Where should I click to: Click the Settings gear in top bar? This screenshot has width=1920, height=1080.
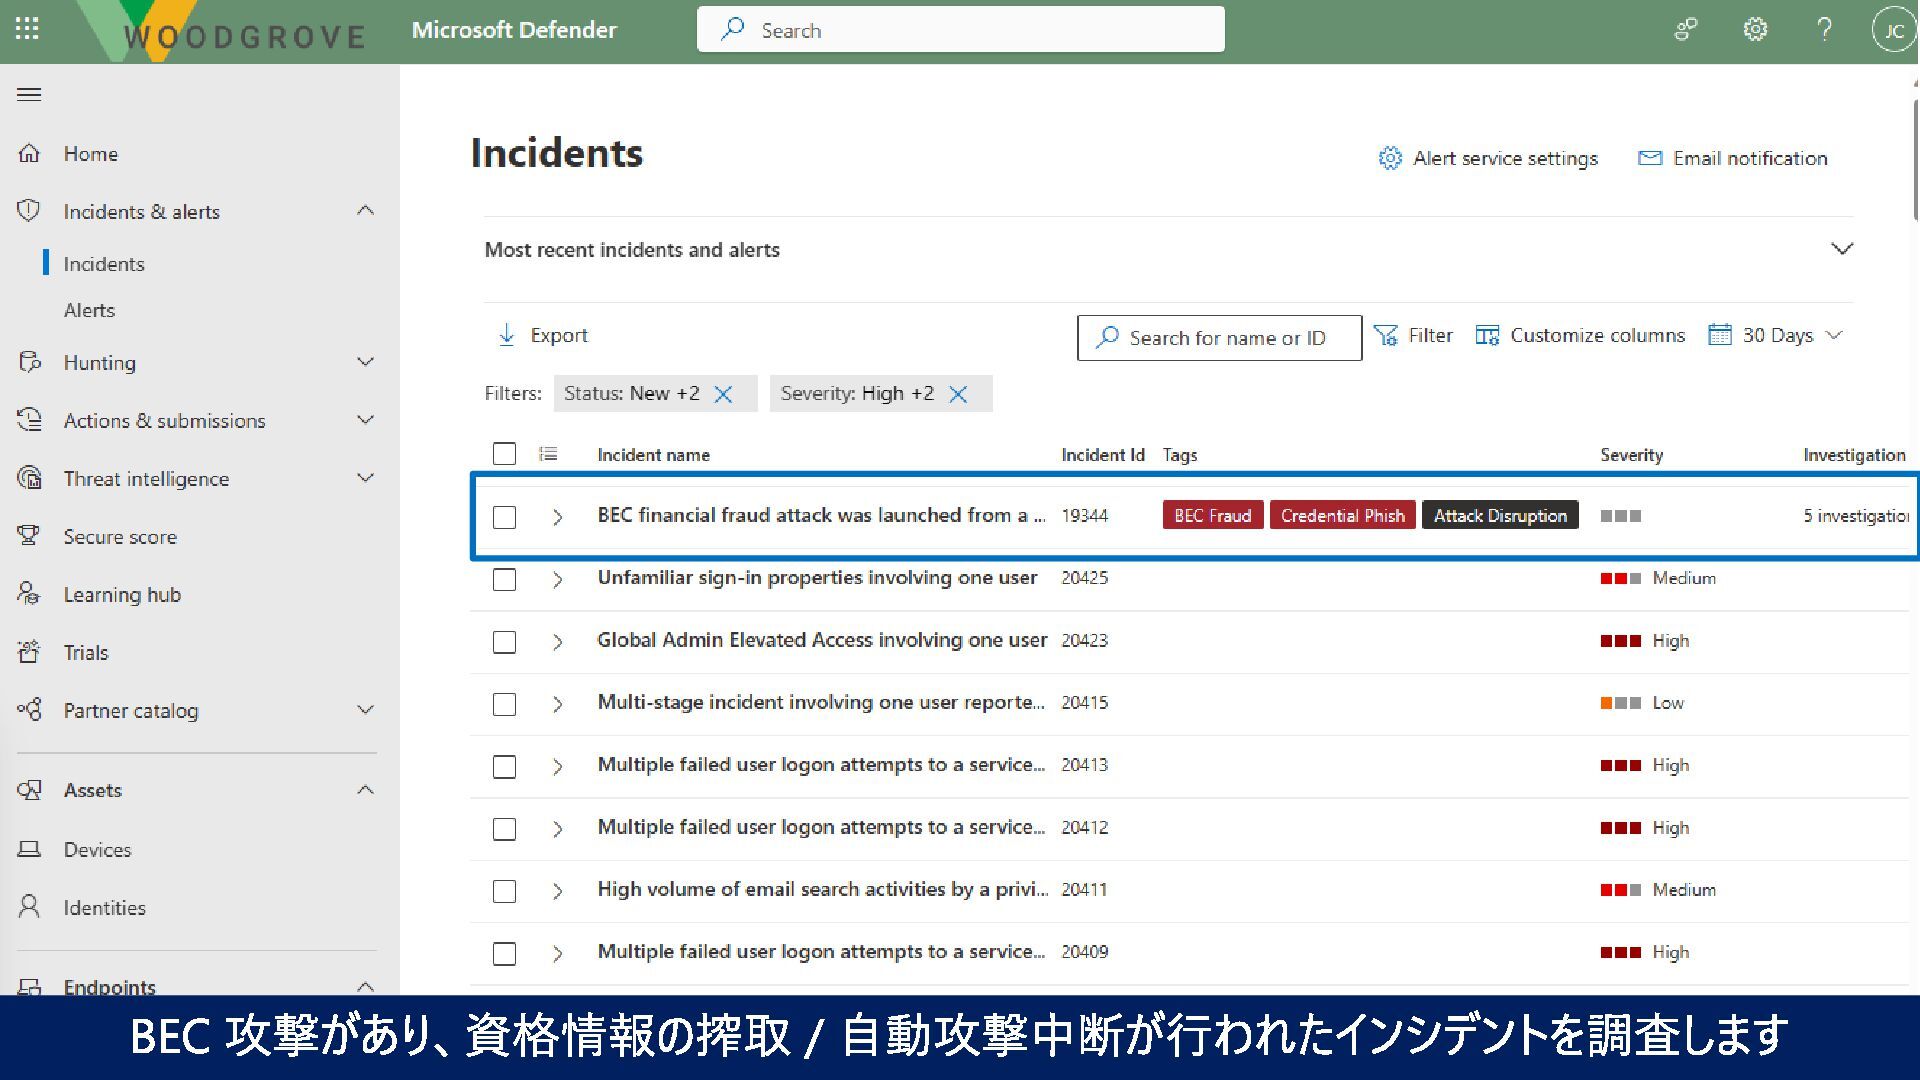coord(1755,30)
